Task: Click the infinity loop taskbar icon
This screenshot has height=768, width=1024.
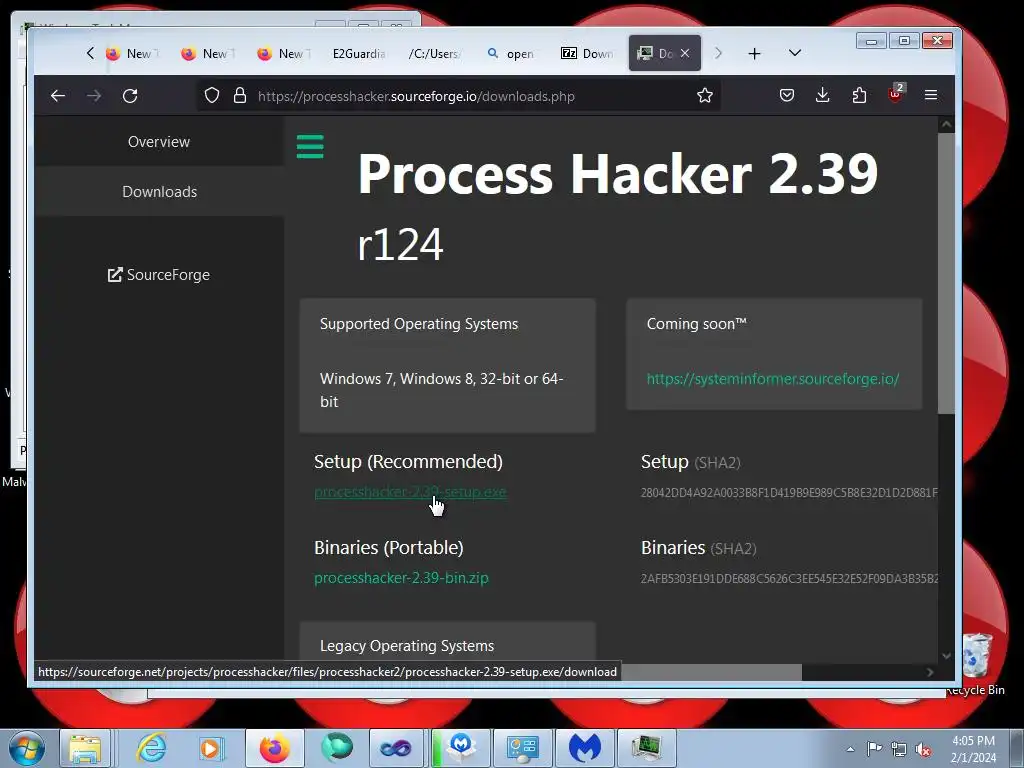Action: [x=397, y=748]
